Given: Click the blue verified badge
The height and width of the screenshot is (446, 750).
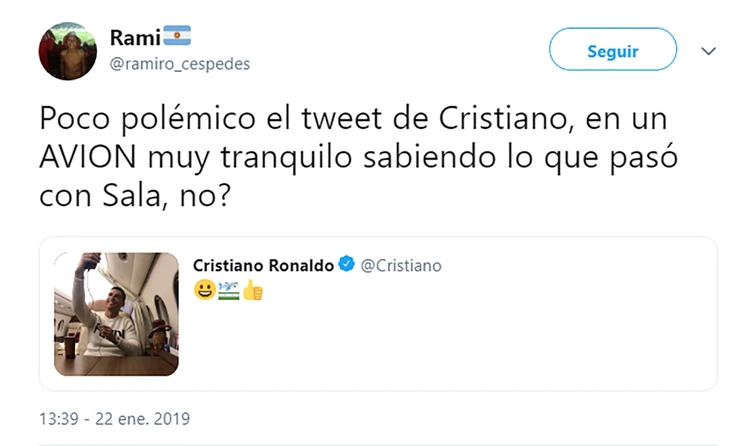Looking at the screenshot, I should pyautogui.click(x=346, y=265).
